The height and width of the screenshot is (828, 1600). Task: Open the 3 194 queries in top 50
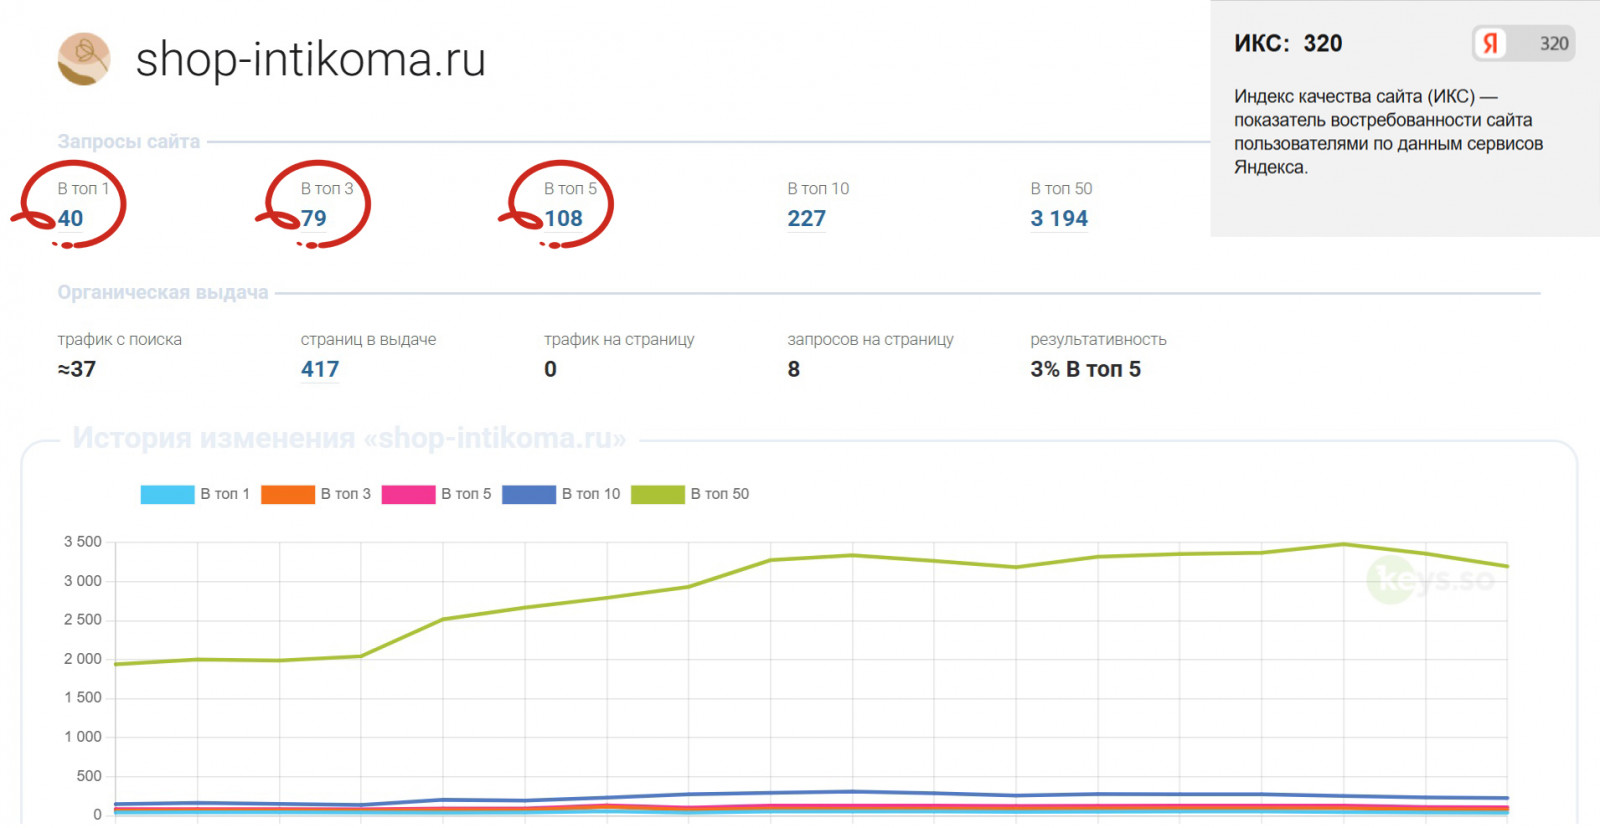(1059, 218)
